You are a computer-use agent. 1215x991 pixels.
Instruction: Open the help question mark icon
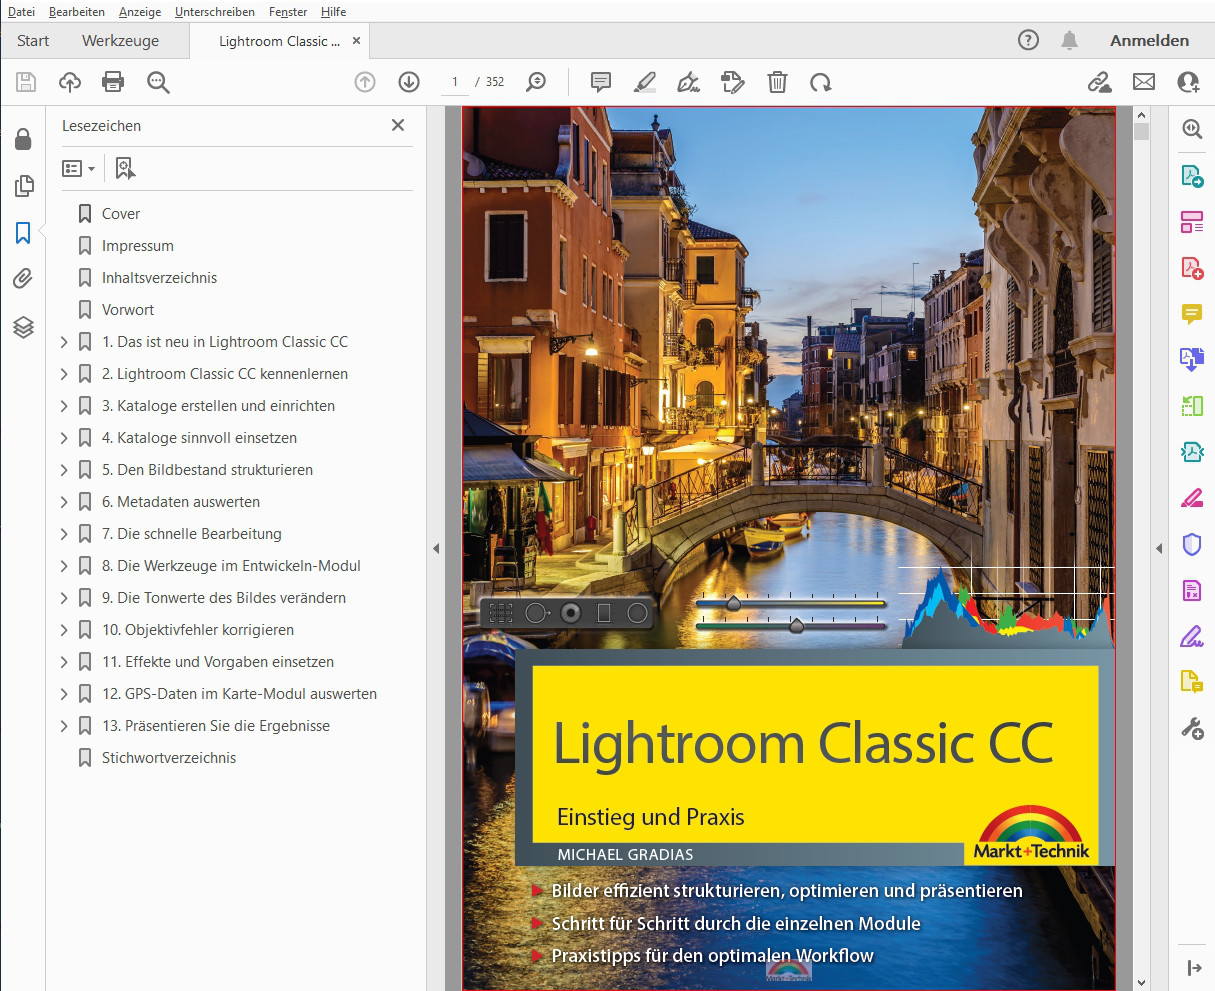pos(1028,40)
